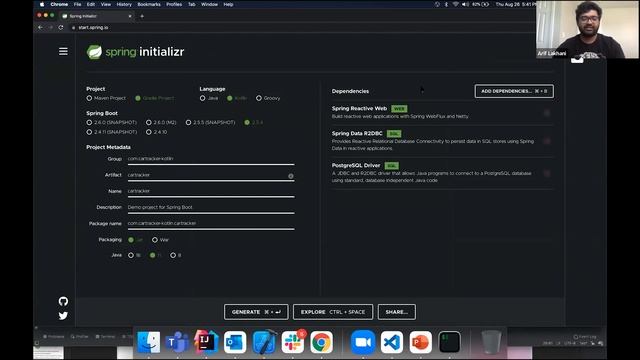Click the volume icon in menu bar
This screenshot has height=360, width=640.
pyautogui.click(x=465, y=4)
